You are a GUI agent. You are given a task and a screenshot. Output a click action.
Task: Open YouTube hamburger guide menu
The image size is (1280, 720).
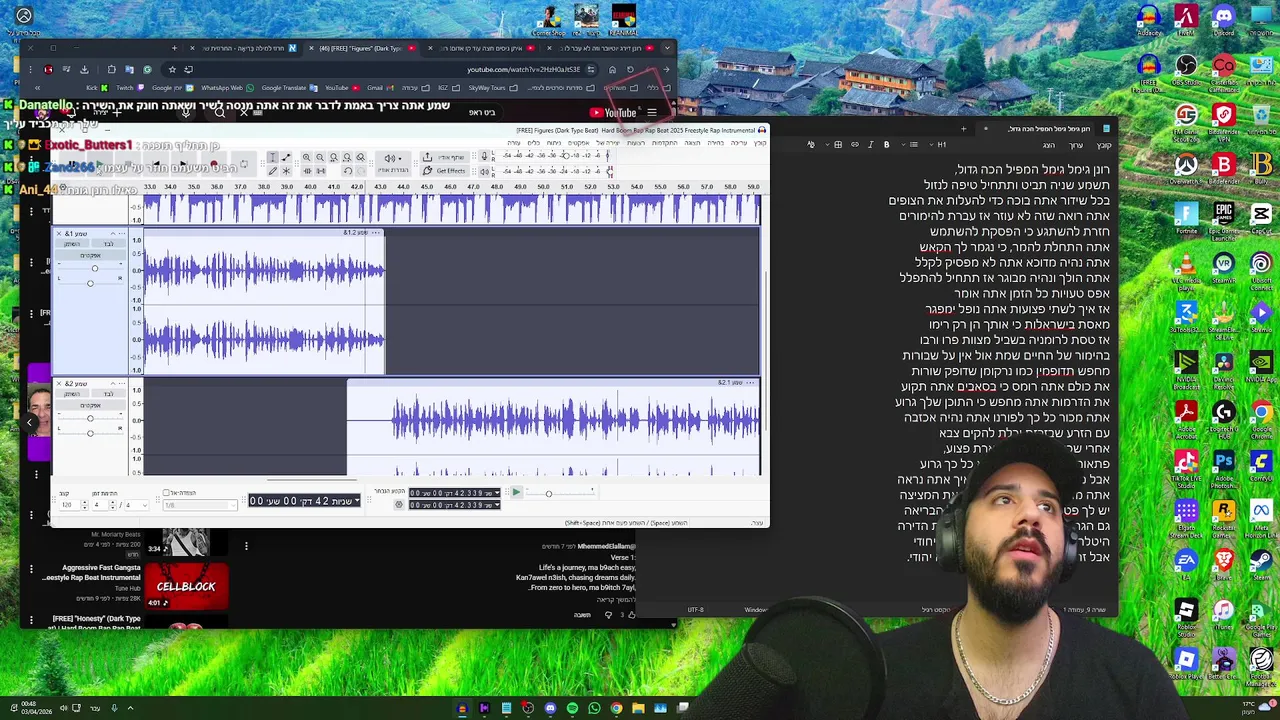pos(652,113)
